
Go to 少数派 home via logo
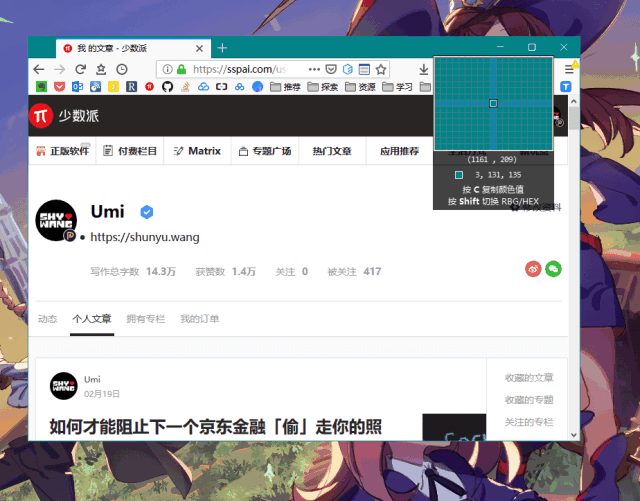(64, 116)
